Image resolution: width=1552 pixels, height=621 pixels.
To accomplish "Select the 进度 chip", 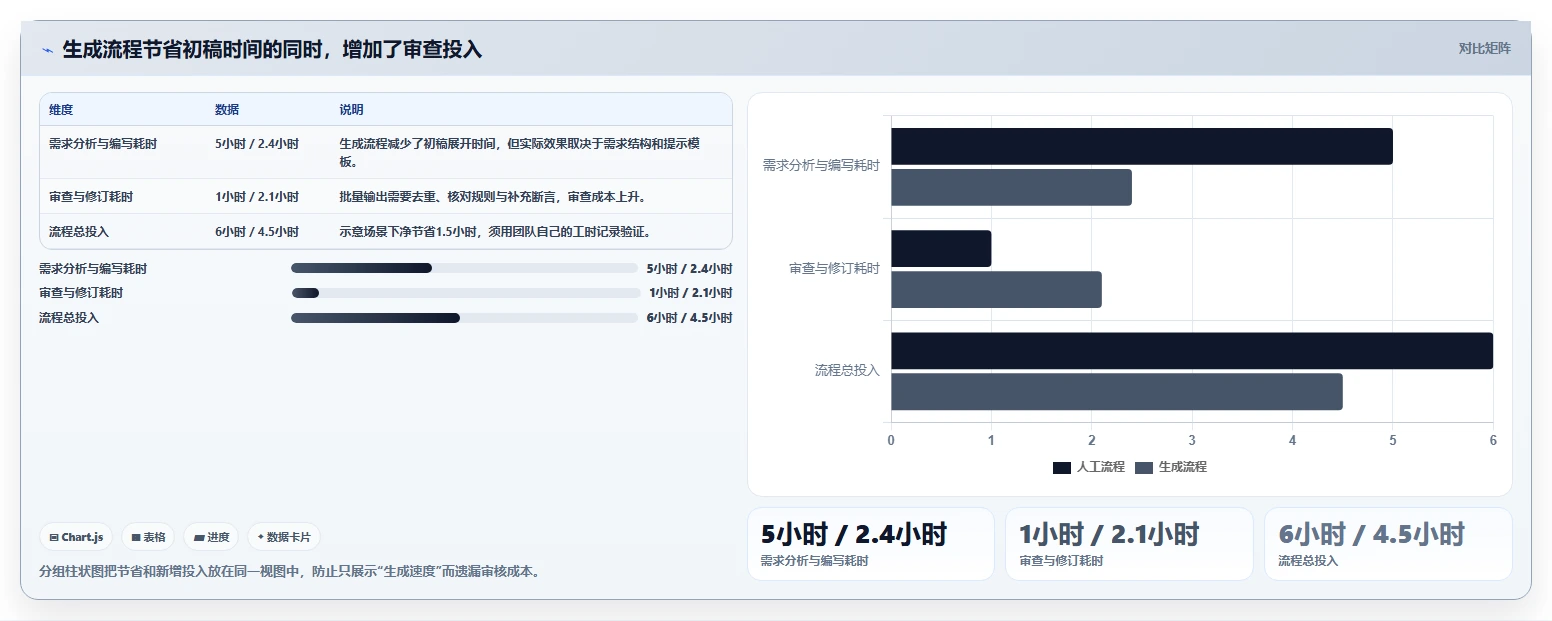I will [211, 537].
